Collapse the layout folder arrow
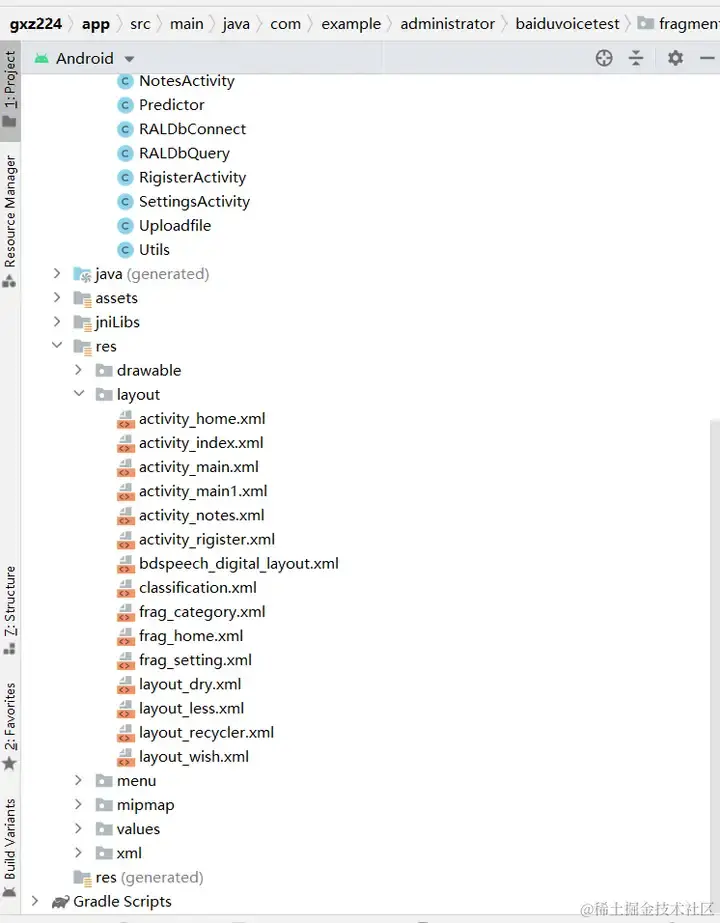Screen dimensions: 720x923 [x=79, y=394]
